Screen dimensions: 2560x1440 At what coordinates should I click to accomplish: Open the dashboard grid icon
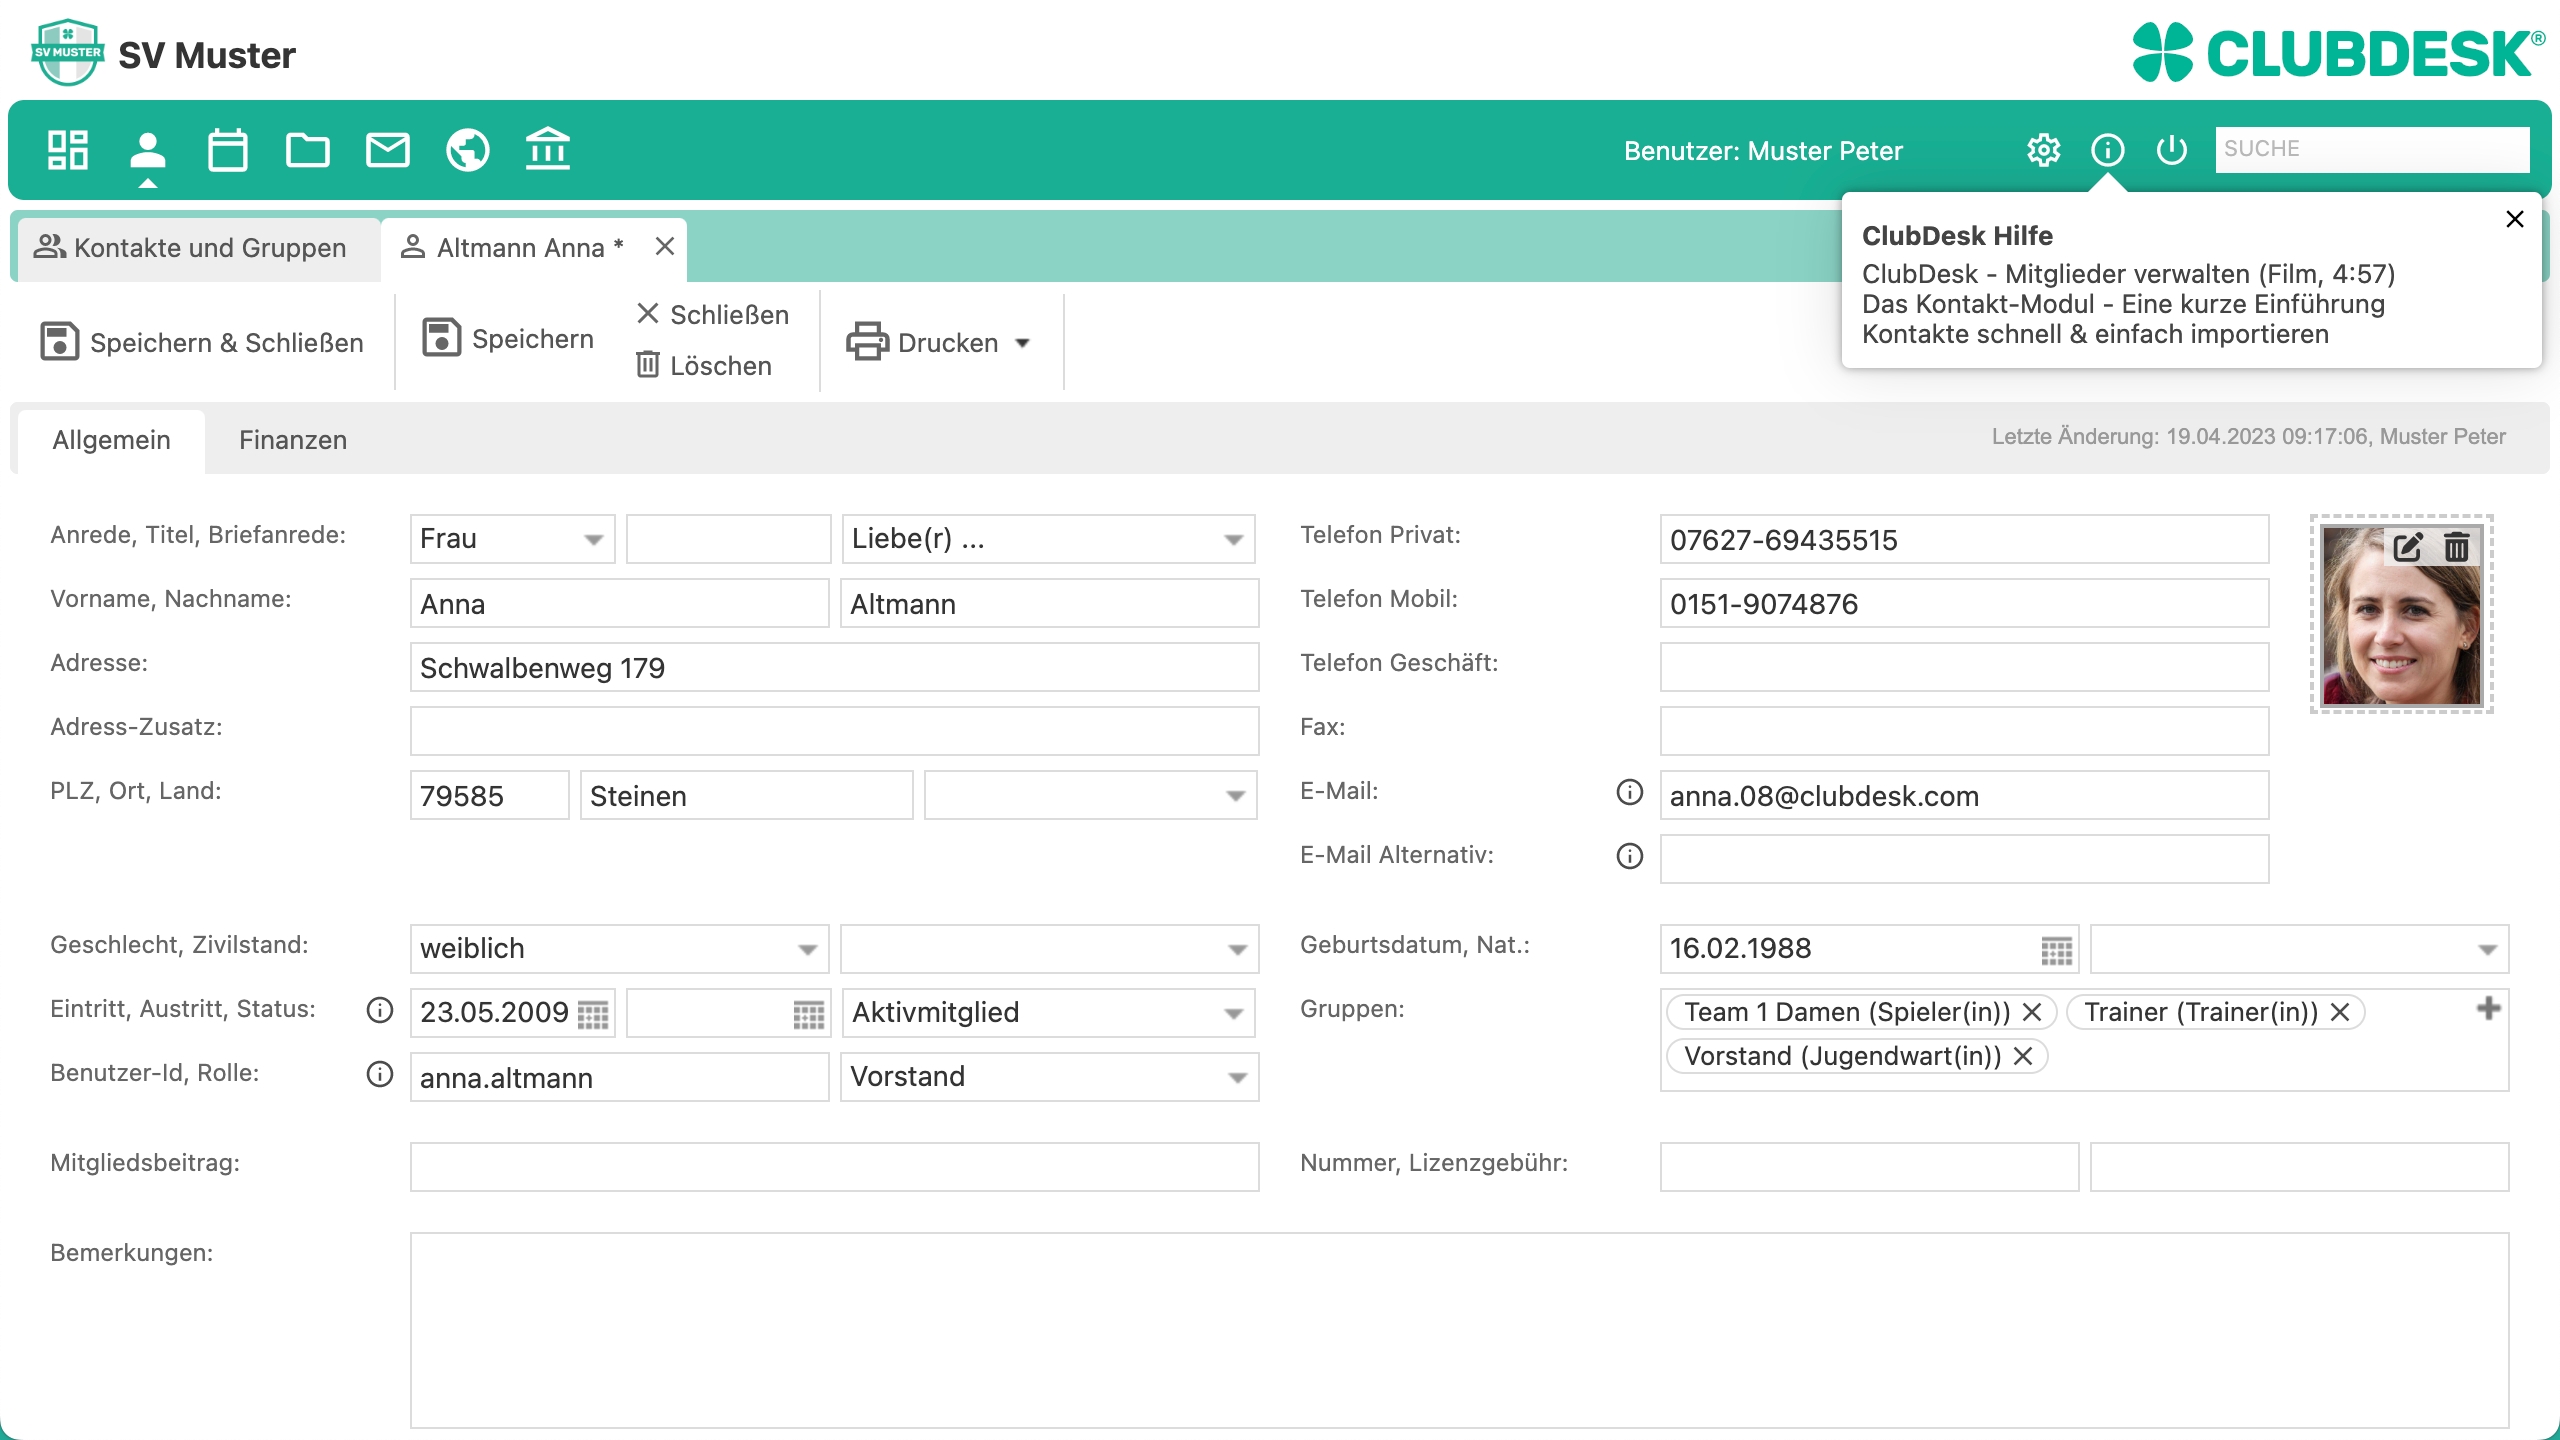click(x=68, y=150)
